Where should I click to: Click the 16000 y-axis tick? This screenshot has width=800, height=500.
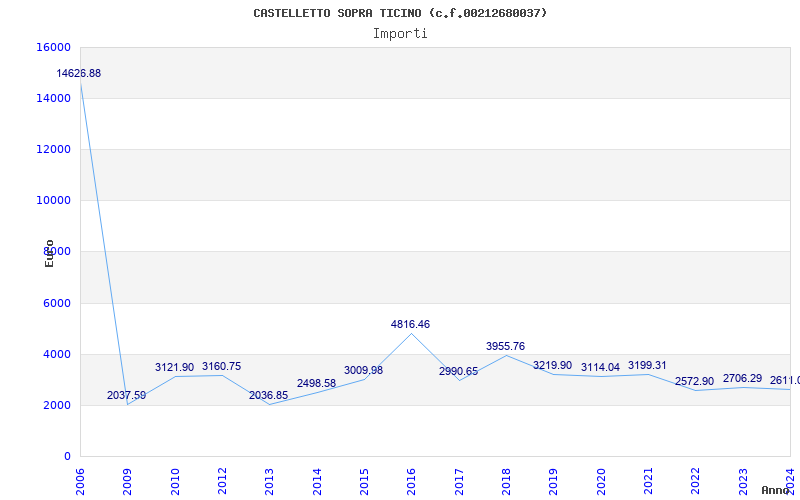pyautogui.click(x=54, y=47)
